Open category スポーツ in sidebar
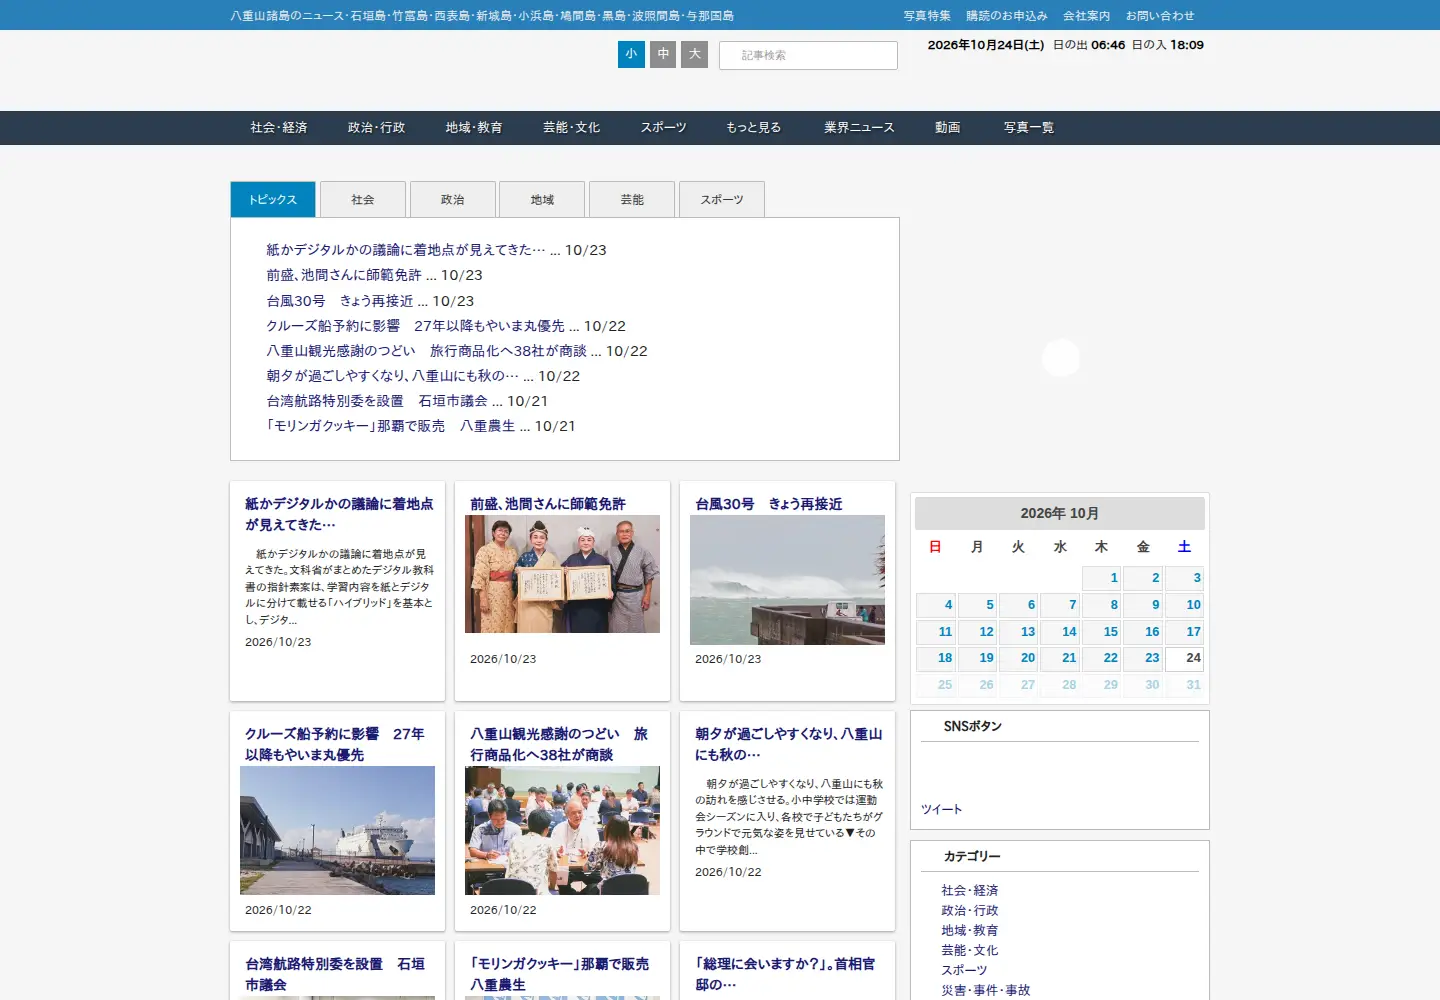The height and width of the screenshot is (1000, 1440). point(964,970)
